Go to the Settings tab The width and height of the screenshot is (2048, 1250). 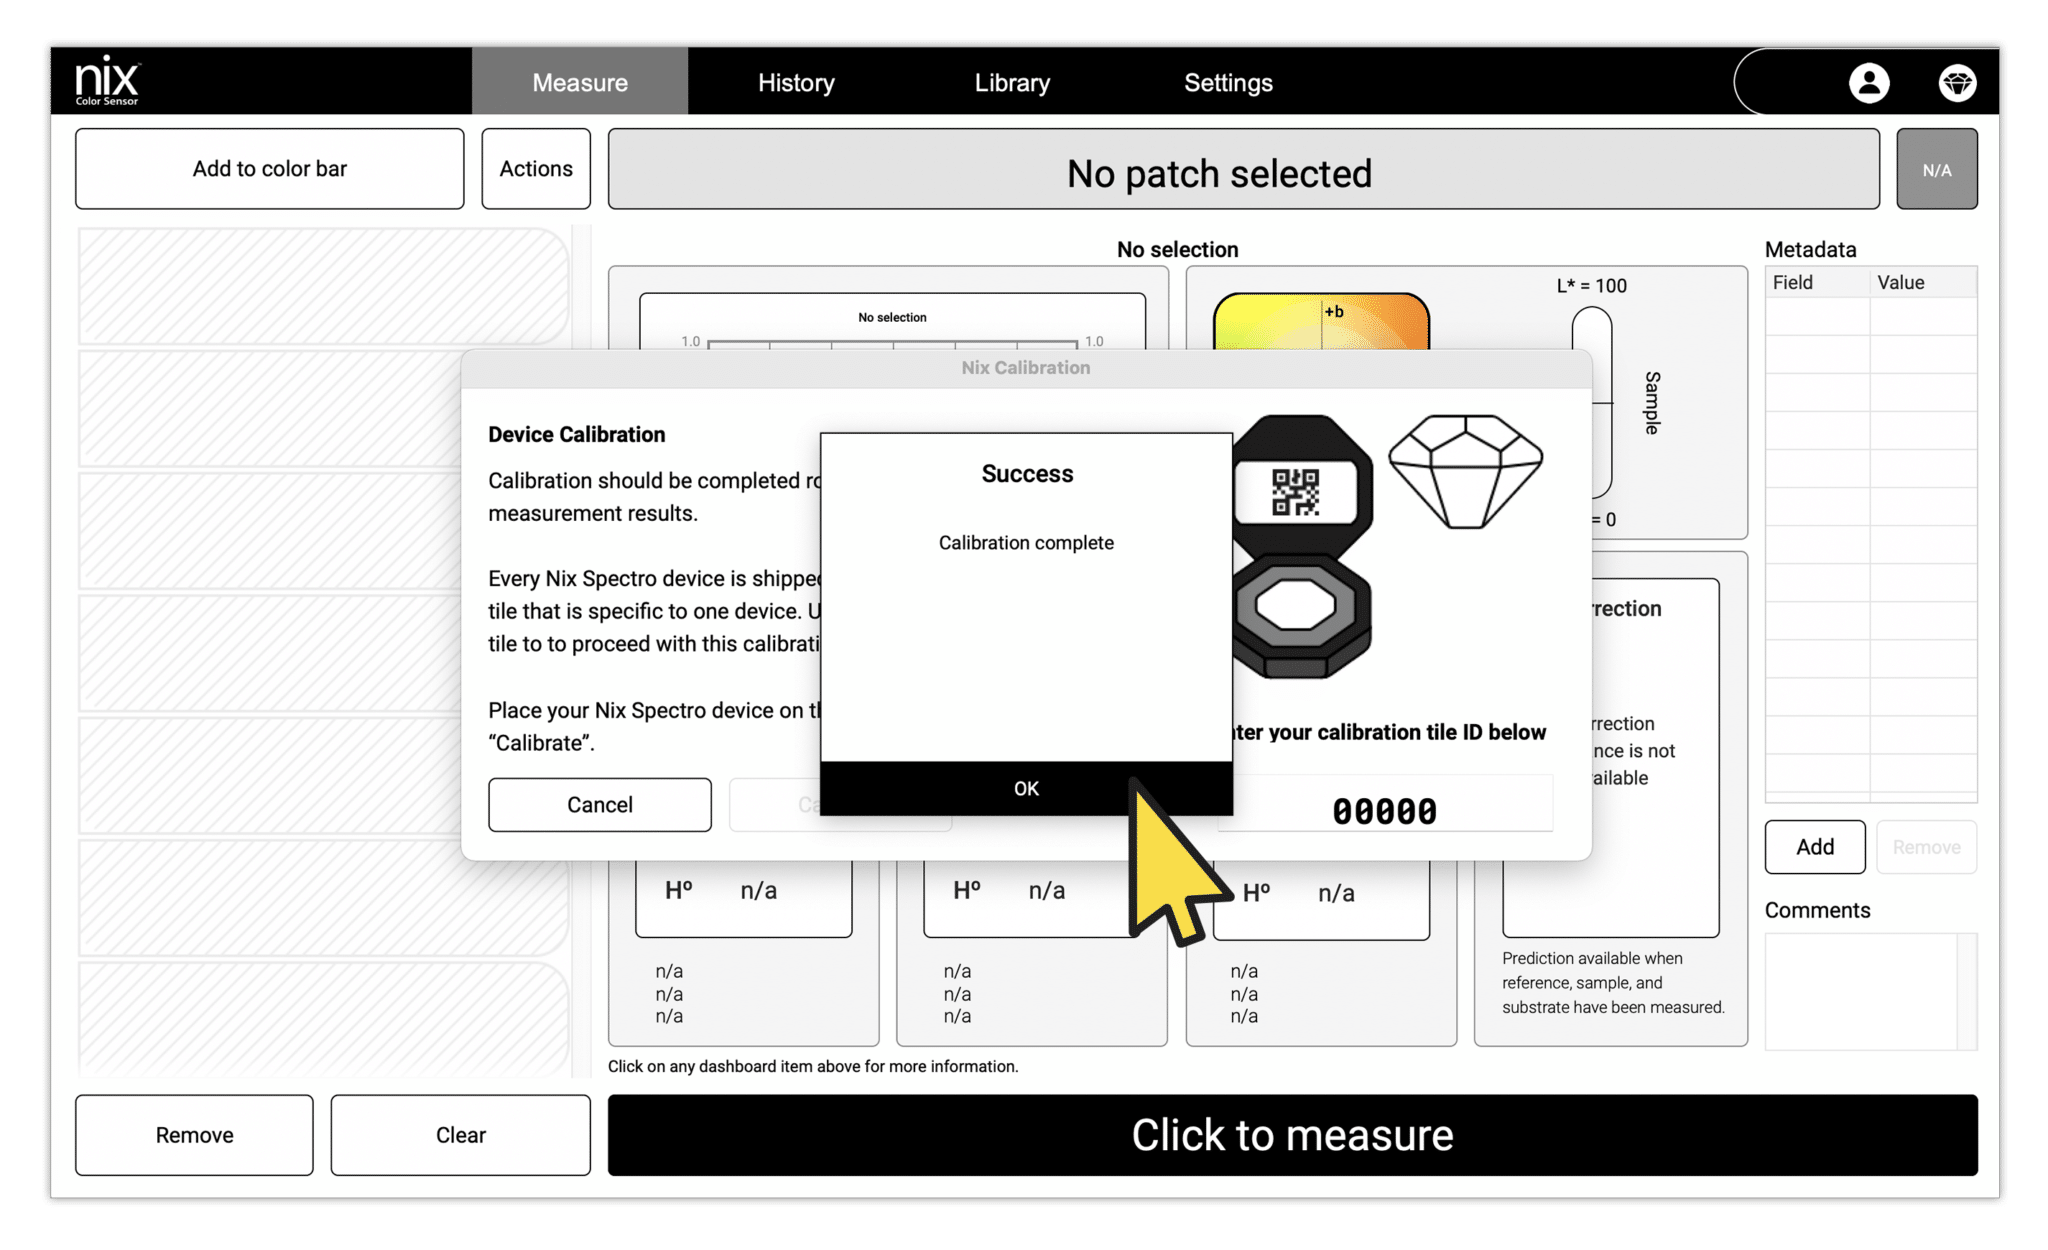[x=1228, y=82]
